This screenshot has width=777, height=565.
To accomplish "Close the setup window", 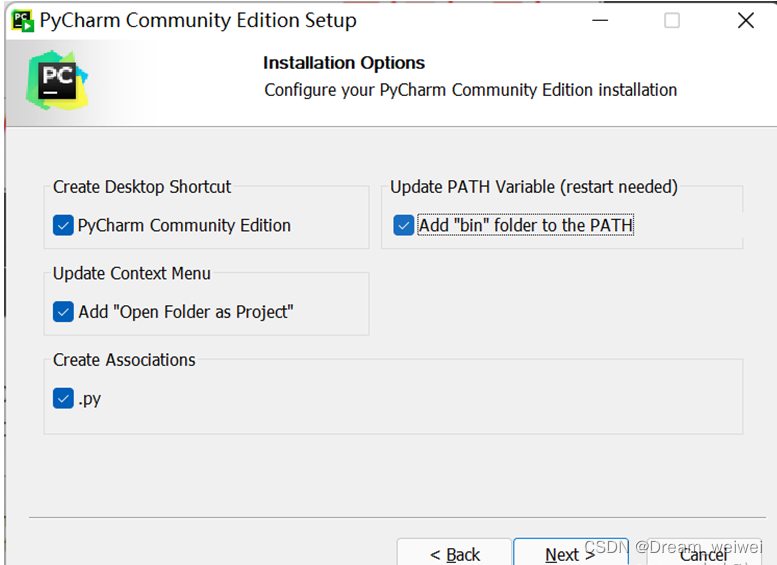I will point(745,21).
